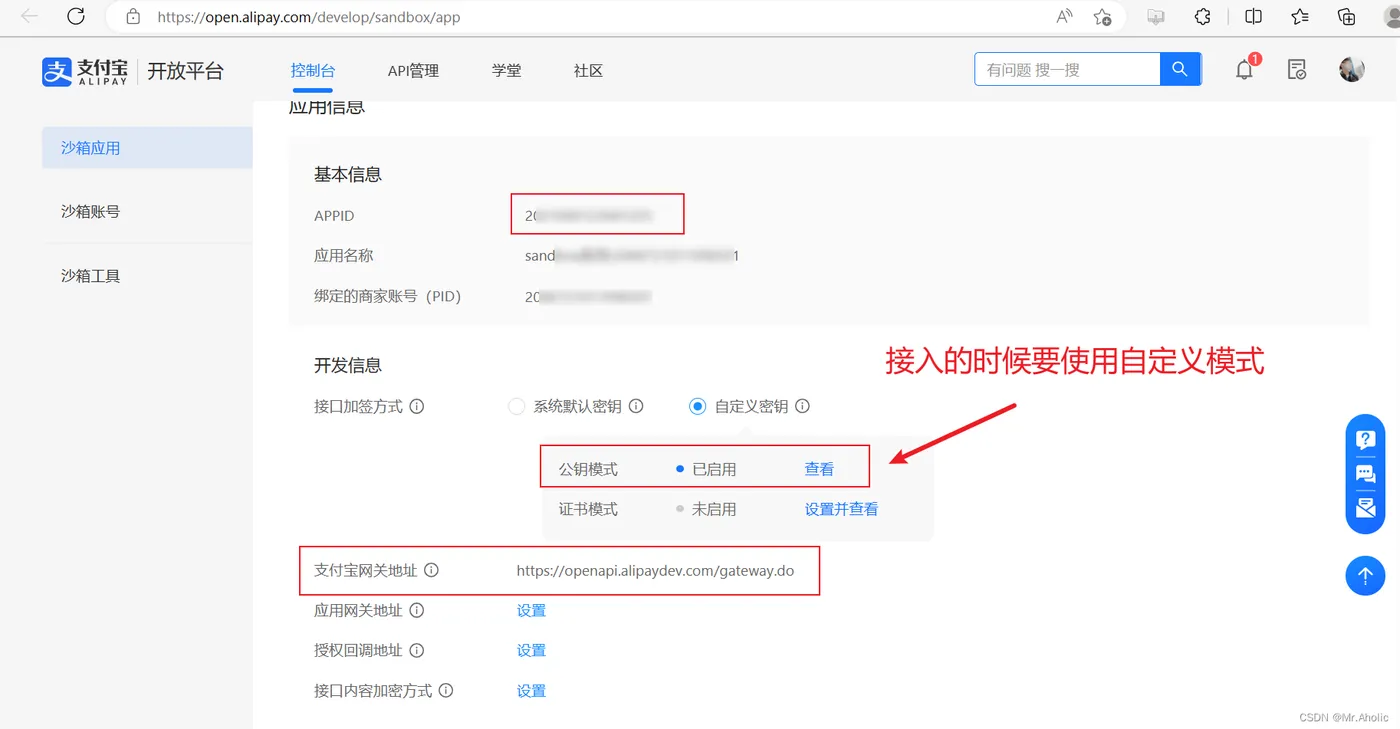This screenshot has width=1400, height=729.
Task: Click the 未启用 status text
Action: pos(714,509)
